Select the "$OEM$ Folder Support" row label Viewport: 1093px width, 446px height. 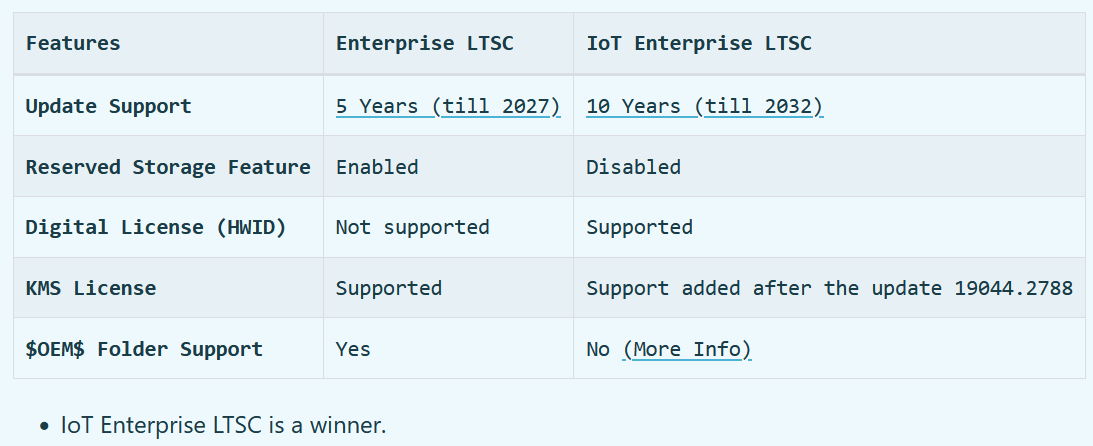pyautogui.click(x=144, y=349)
